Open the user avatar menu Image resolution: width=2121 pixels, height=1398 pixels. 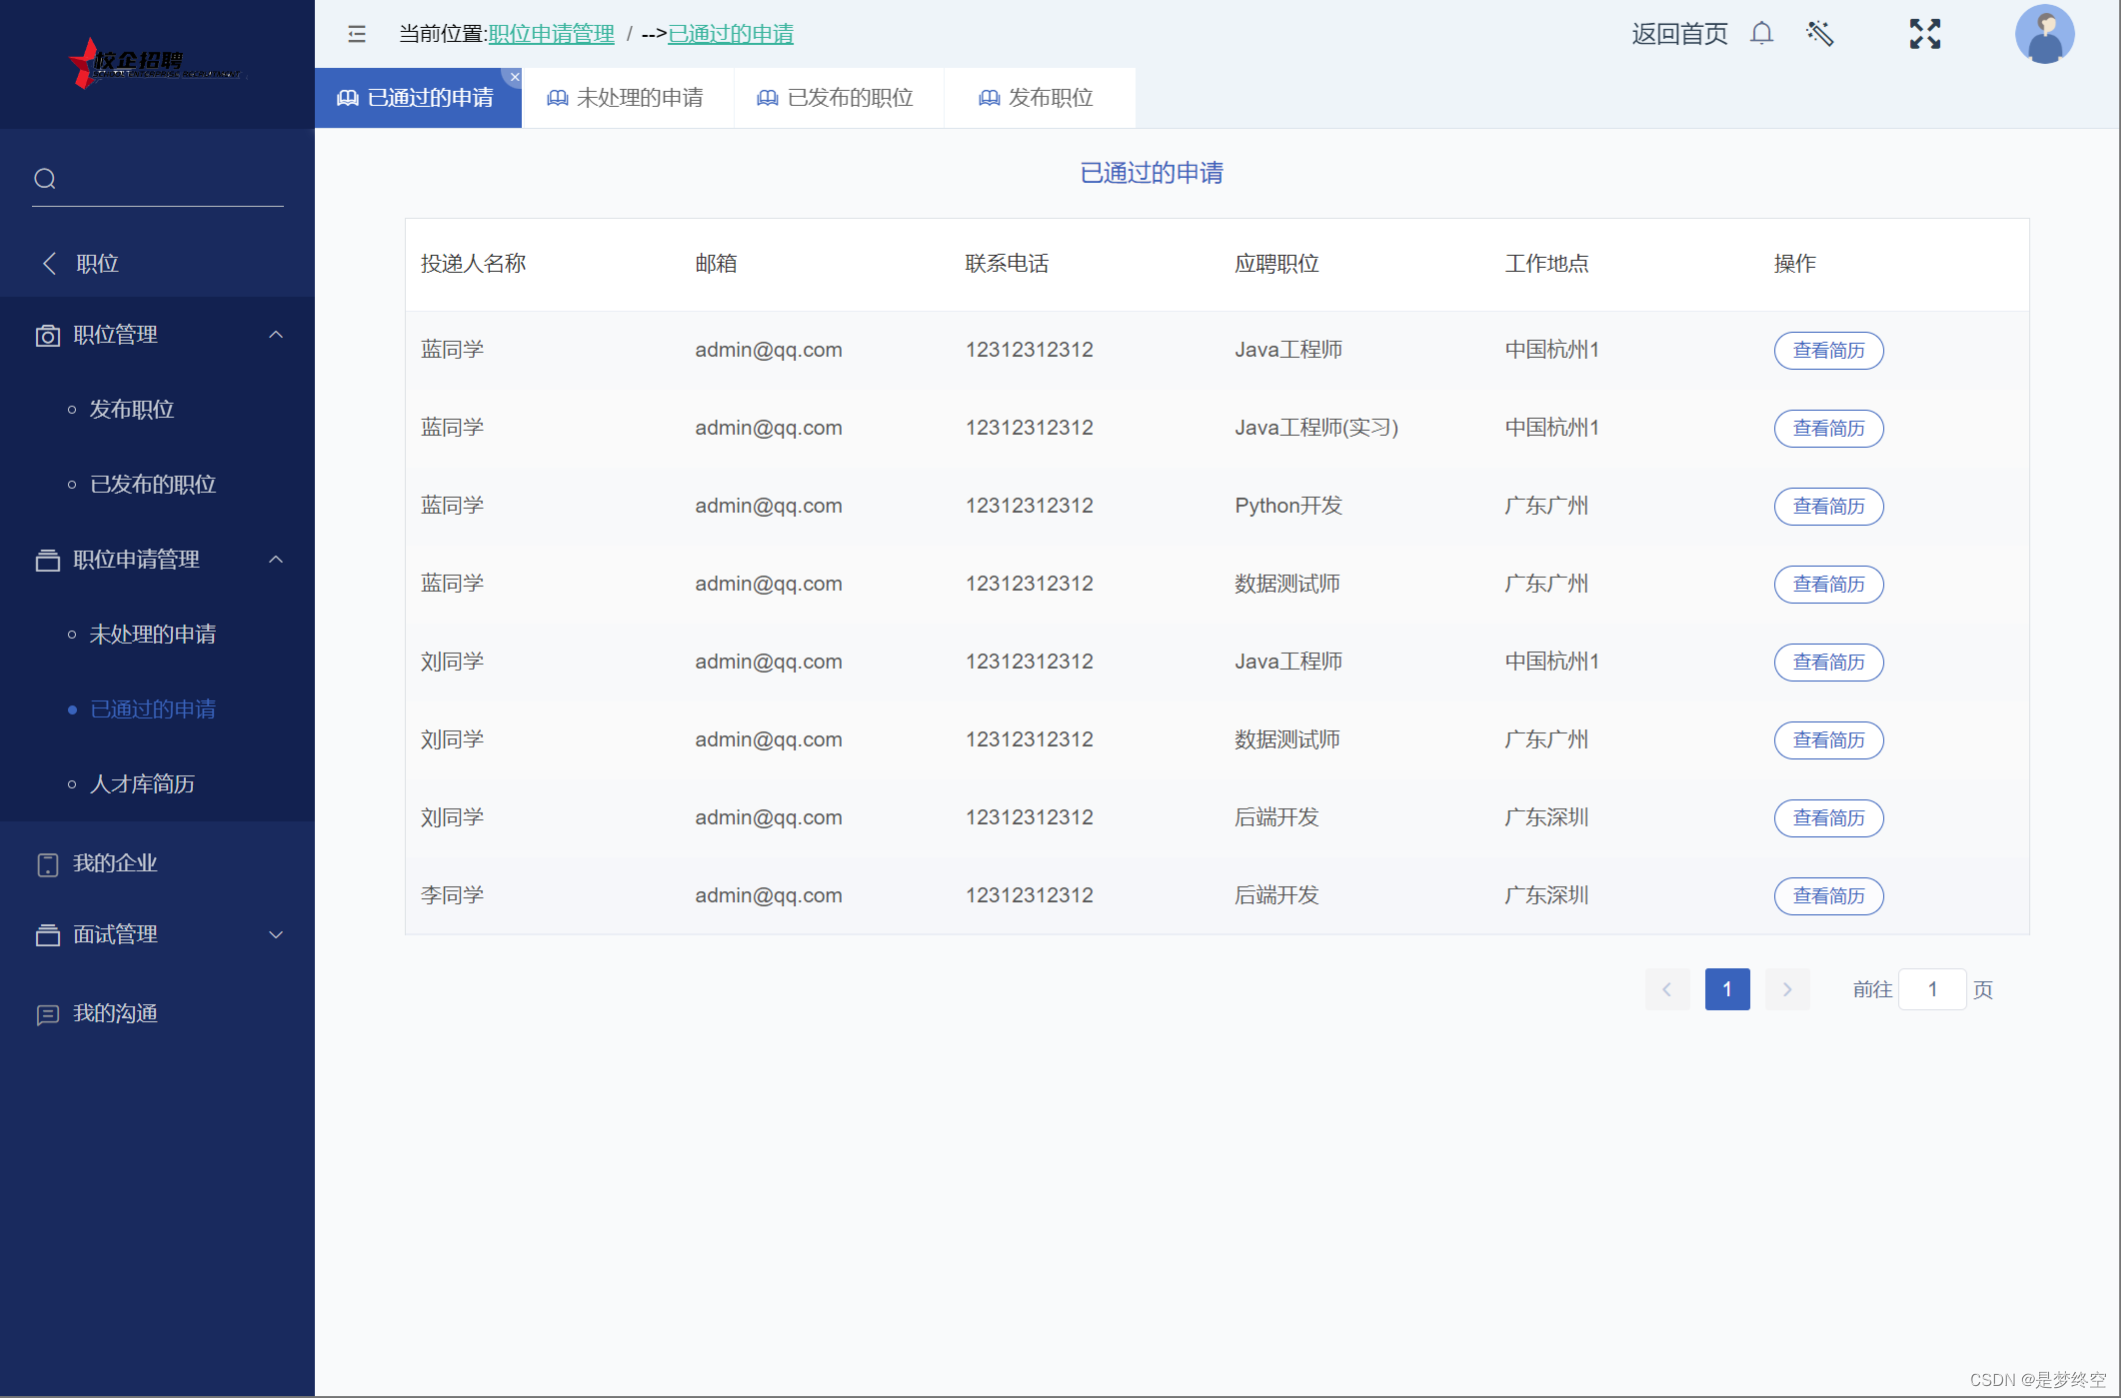click(x=2044, y=34)
